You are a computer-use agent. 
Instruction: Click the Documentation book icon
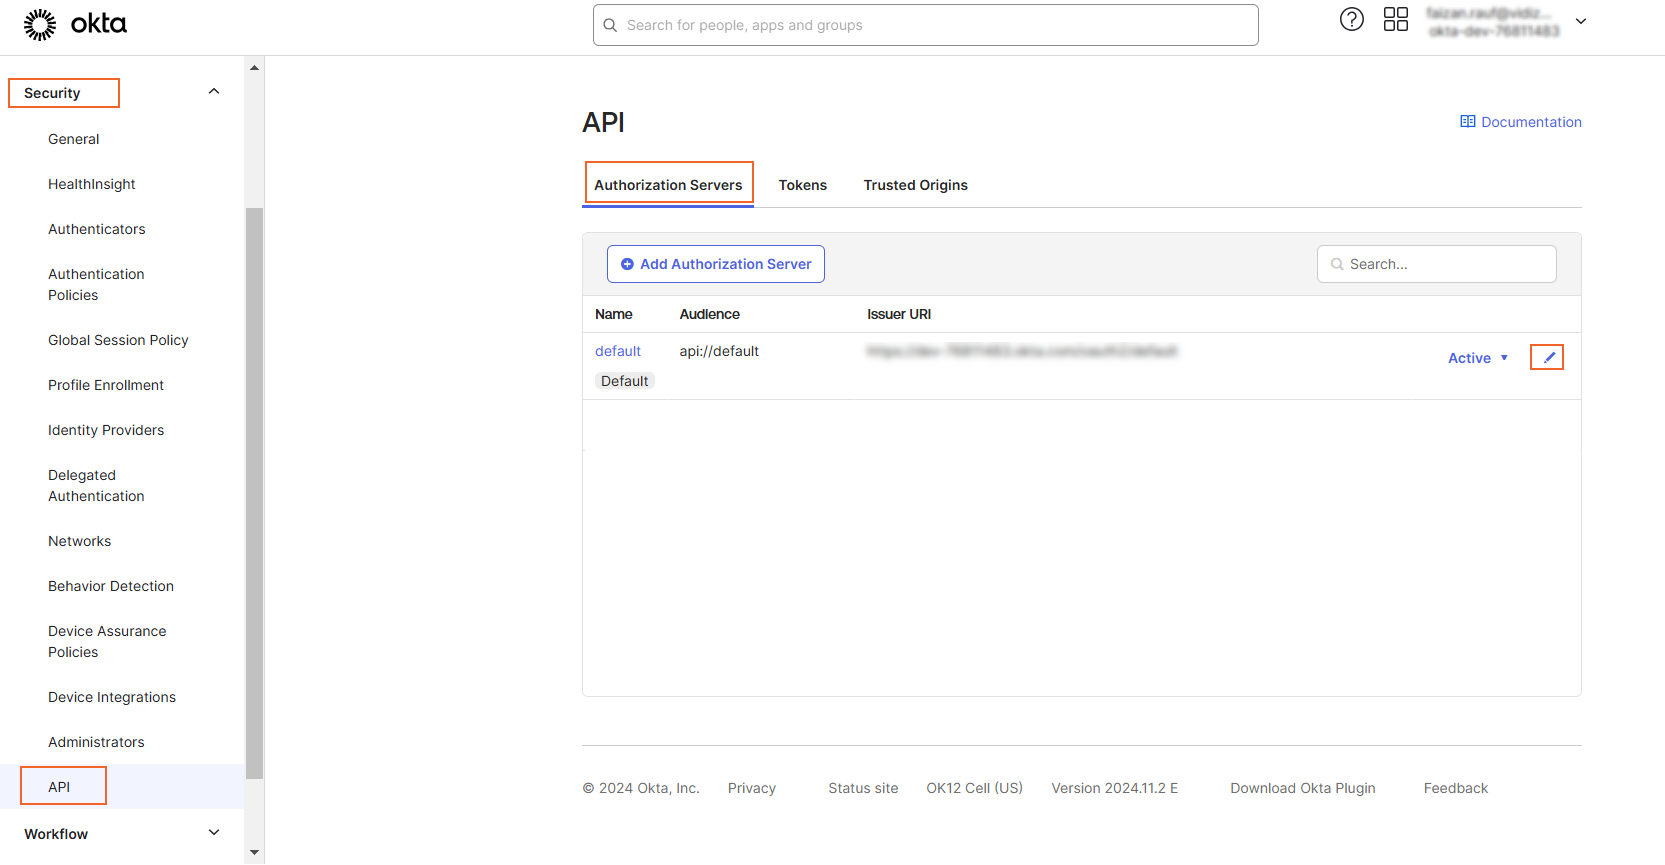pyautogui.click(x=1467, y=122)
